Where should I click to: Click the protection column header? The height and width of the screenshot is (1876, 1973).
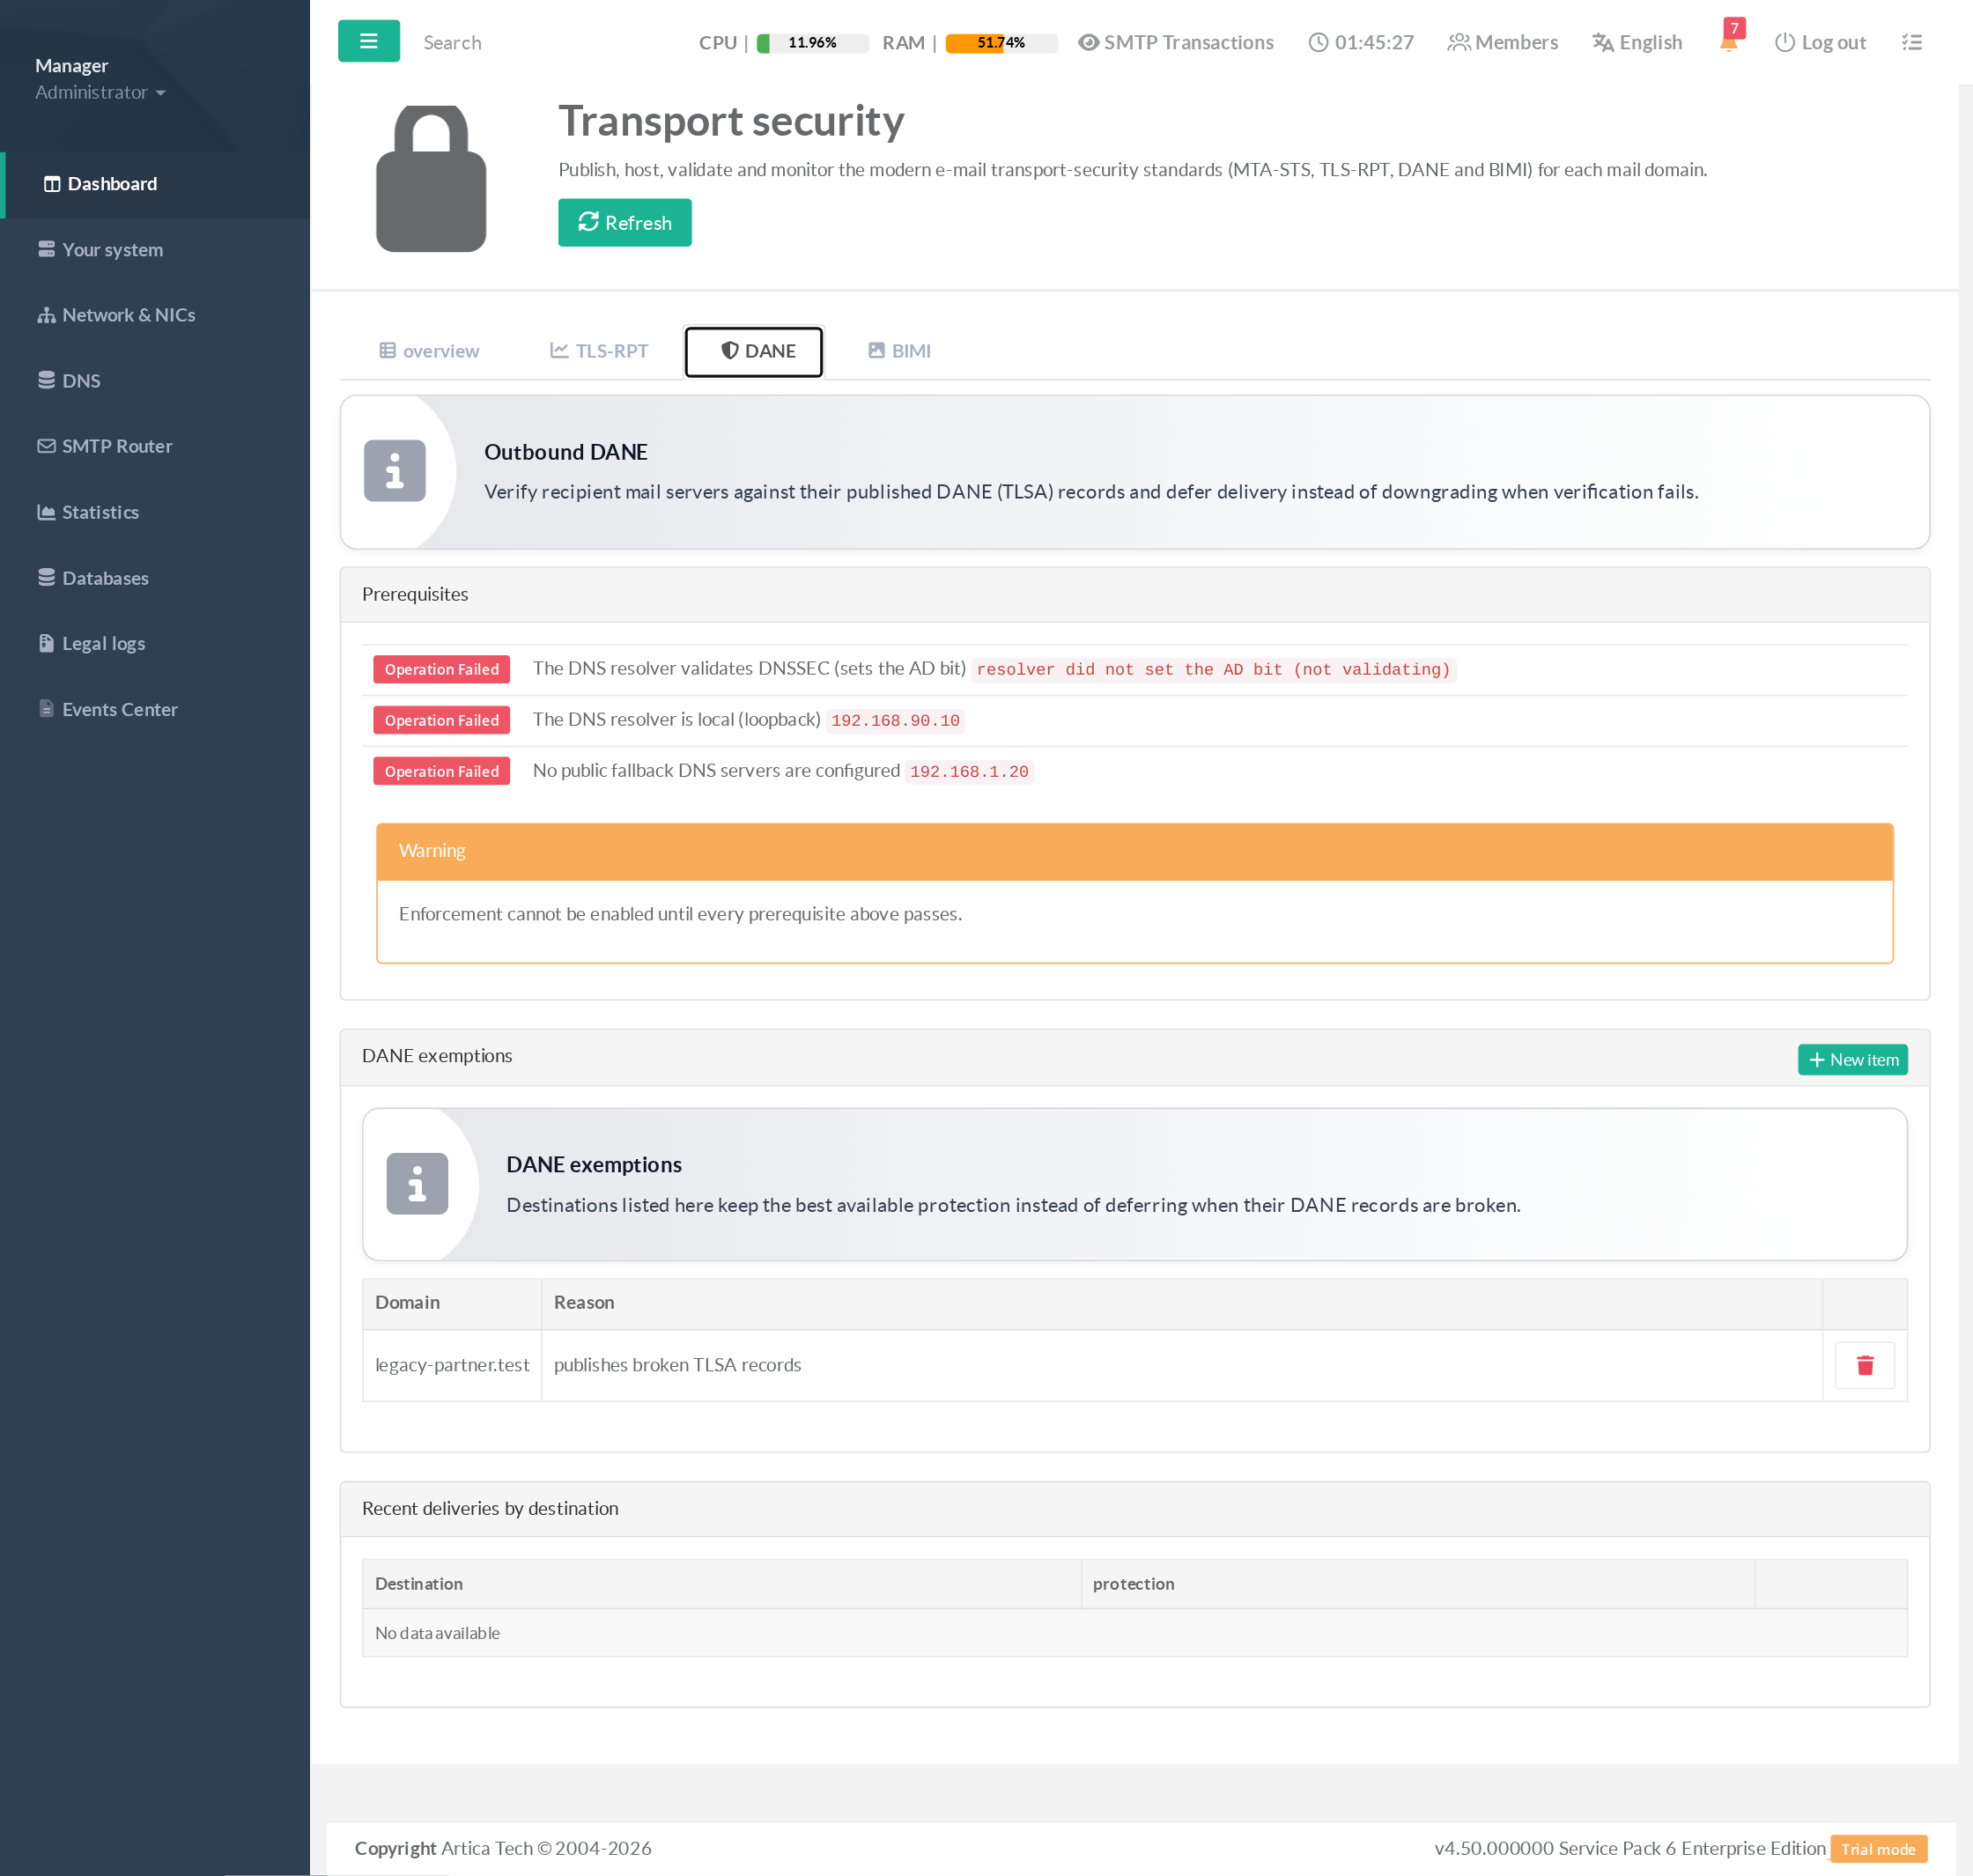click(1418, 1584)
